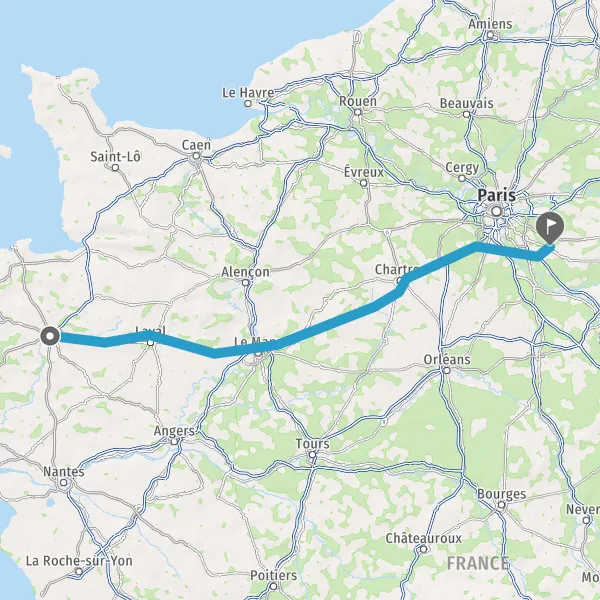Click the destination flag marker east of Paris

click(550, 228)
